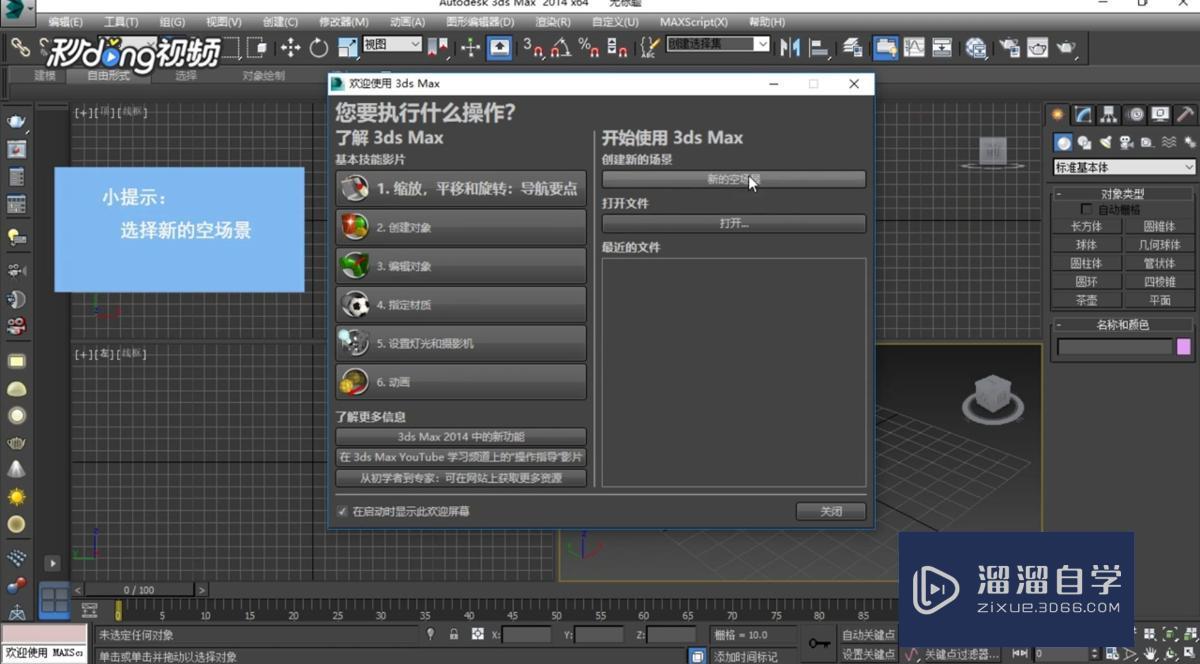Select the Move tool in the main toolbar
Screen dimensions: 1200x664
pos(291,47)
